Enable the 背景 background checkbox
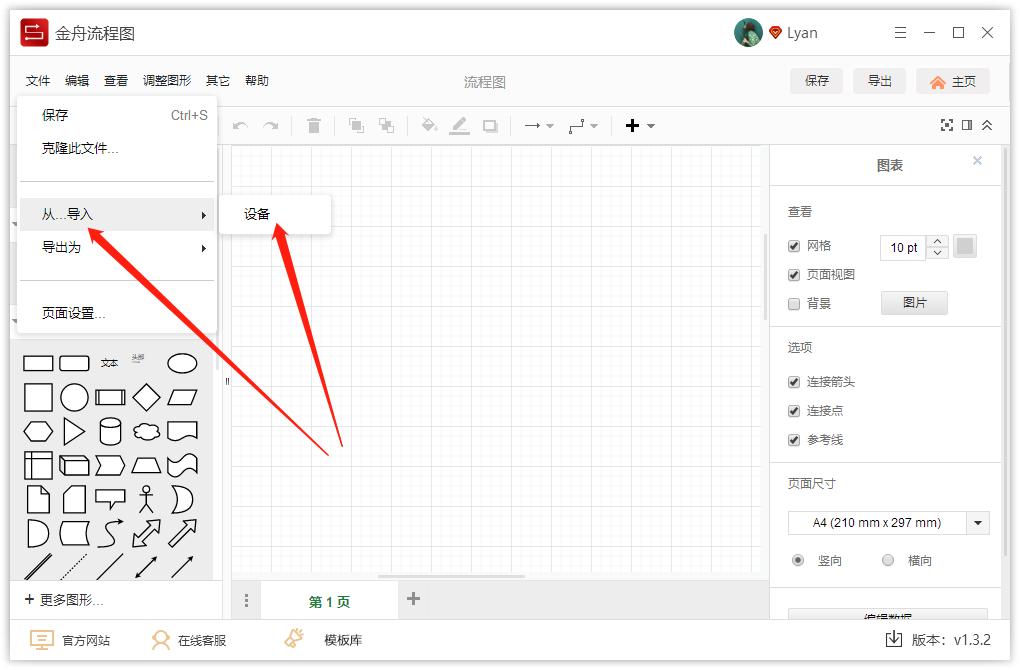The image size is (1020, 670). point(794,303)
